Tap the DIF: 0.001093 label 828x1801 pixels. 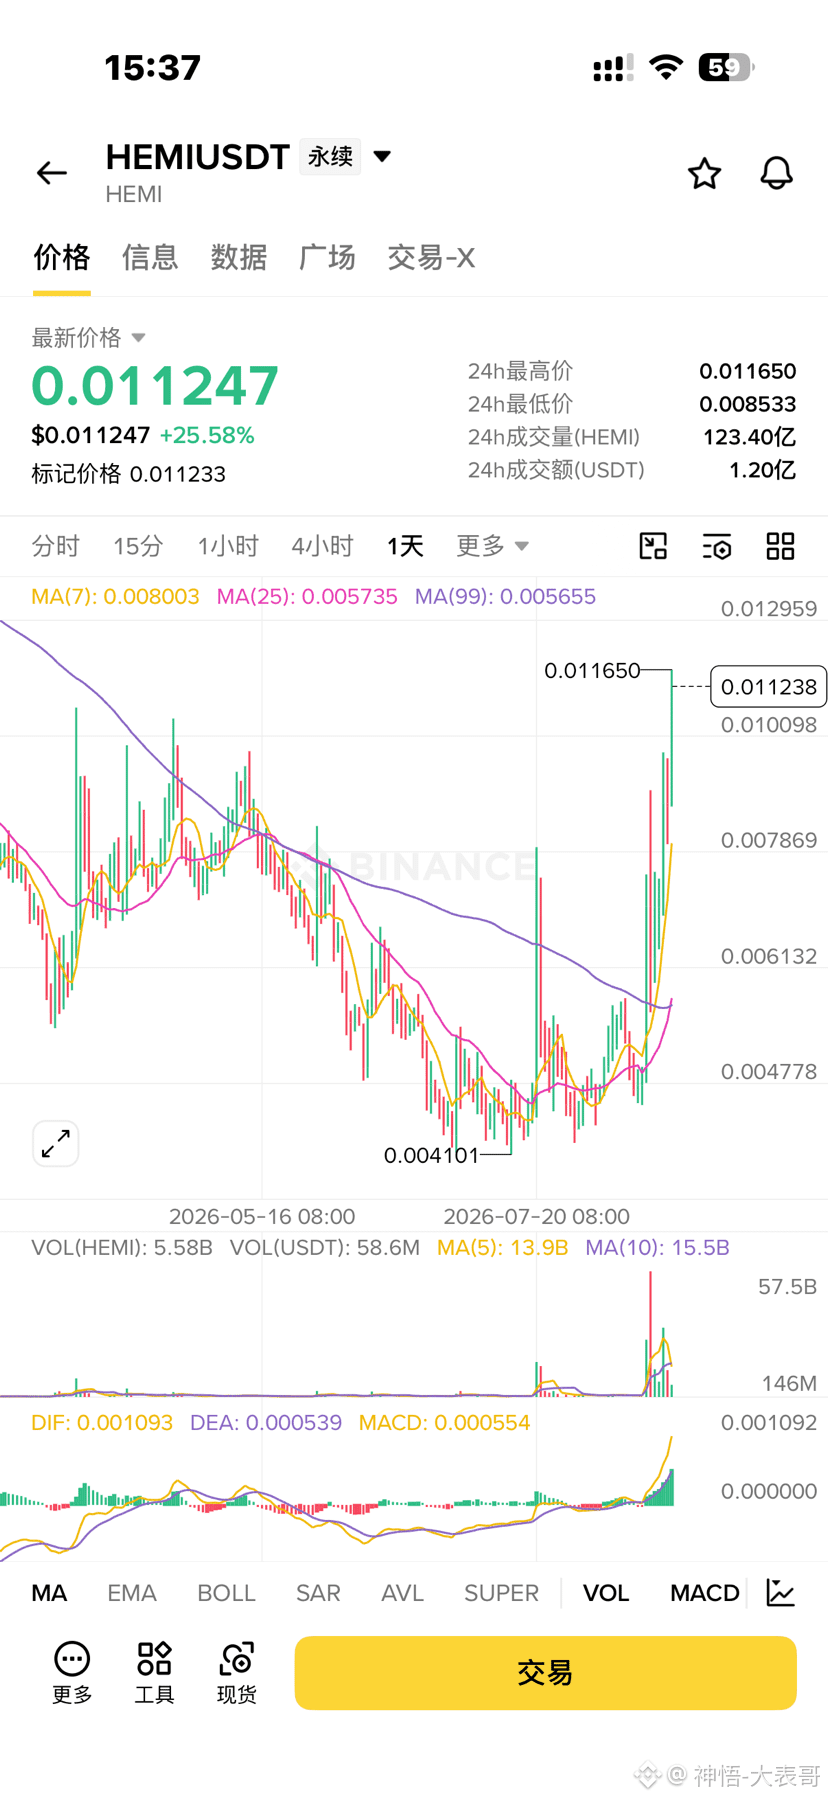(102, 1423)
